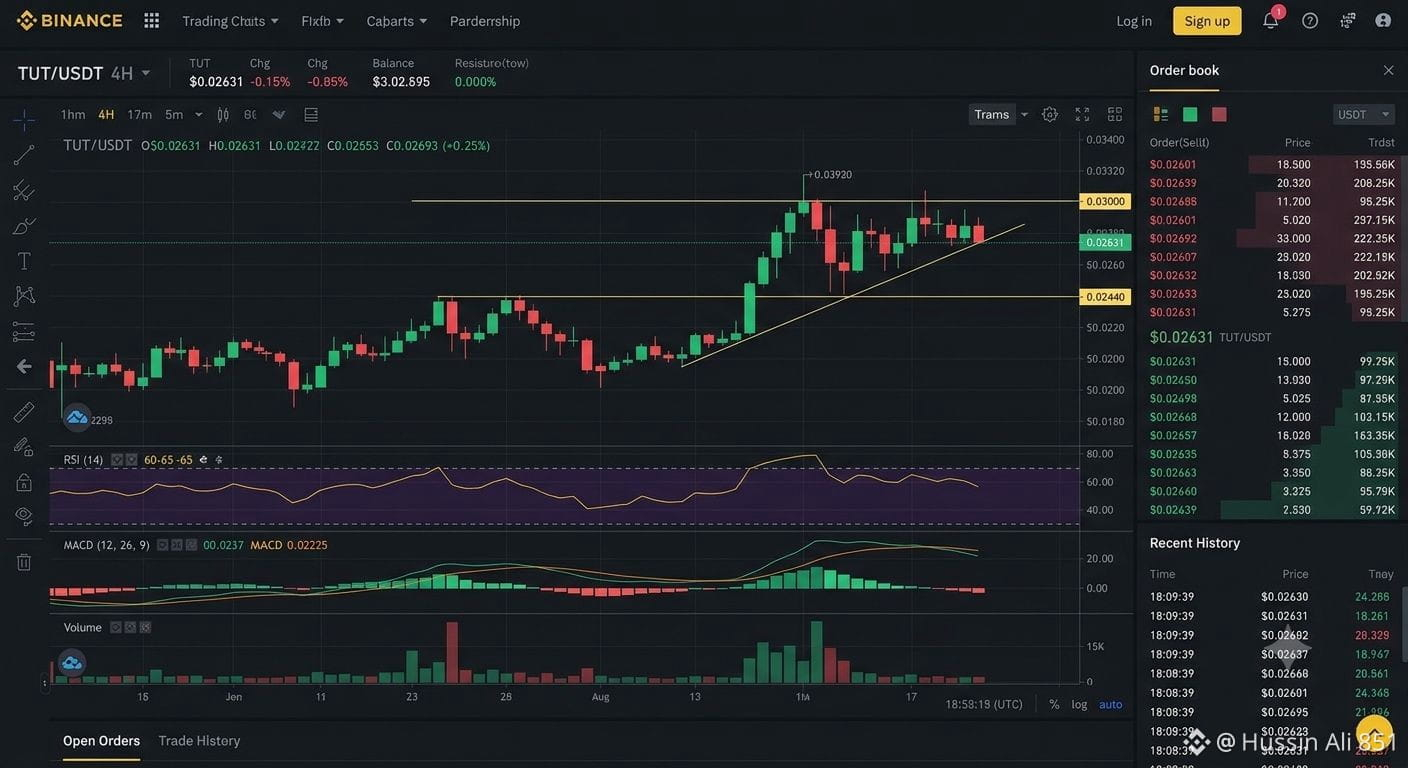Click the Binance logo
The height and width of the screenshot is (768, 1408).
[x=69, y=20]
